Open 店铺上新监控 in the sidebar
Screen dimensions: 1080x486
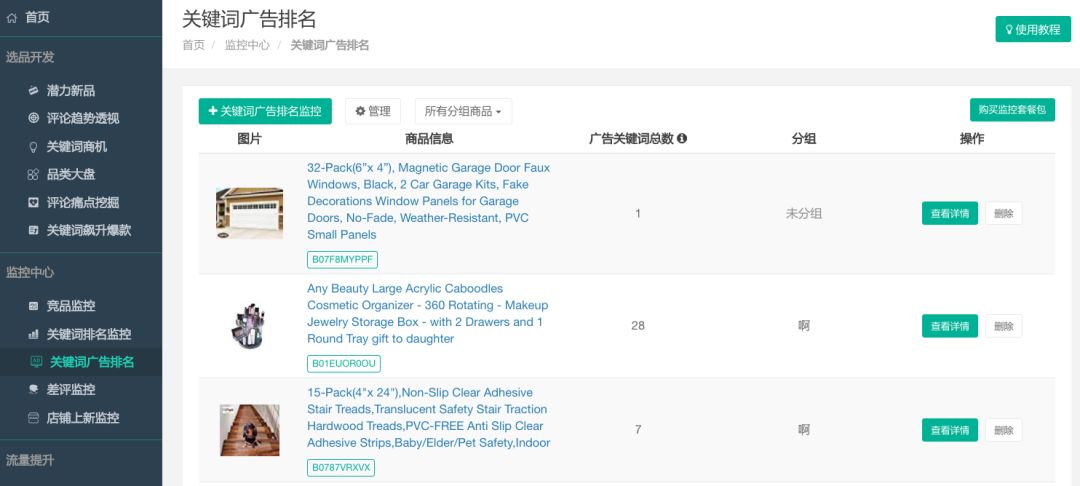[83, 418]
